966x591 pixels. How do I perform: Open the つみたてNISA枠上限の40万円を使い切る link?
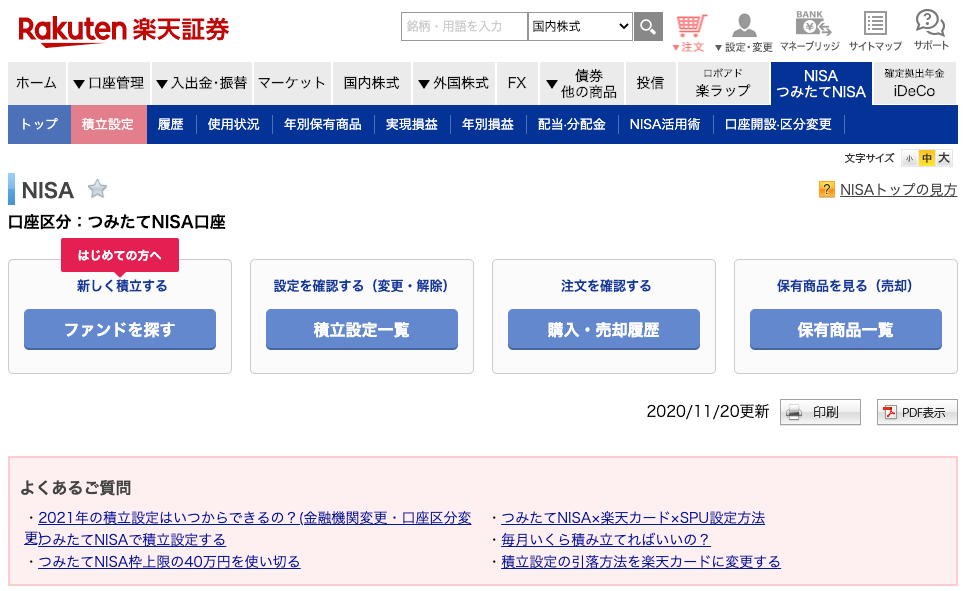pos(169,562)
